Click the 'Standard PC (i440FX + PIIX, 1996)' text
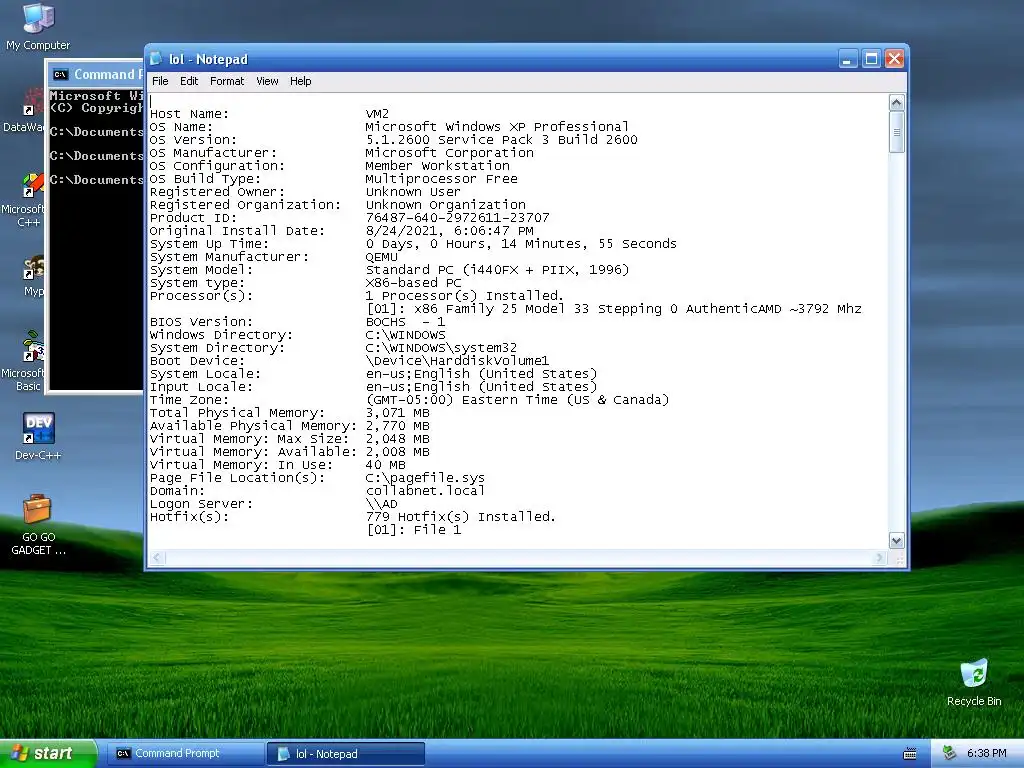1024x768 pixels. click(x=497, y=270)
